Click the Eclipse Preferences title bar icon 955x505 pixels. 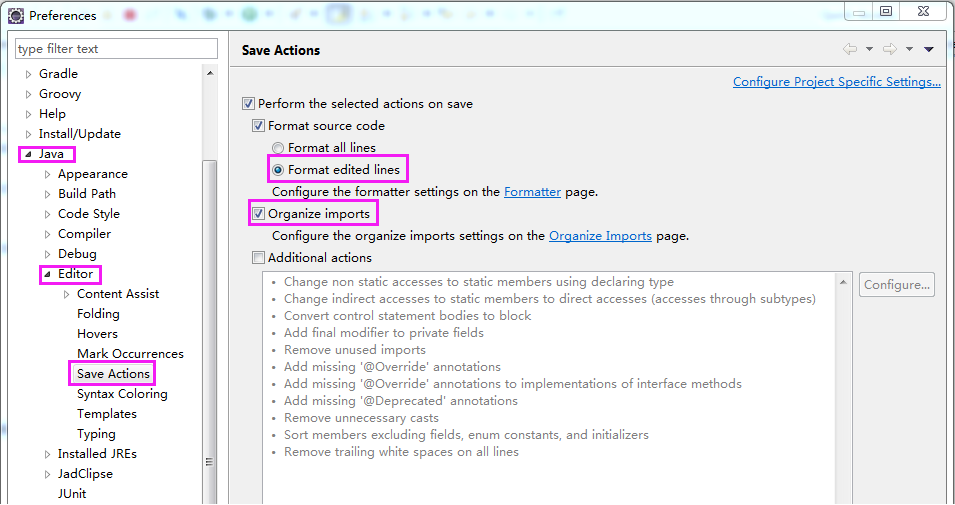[x=15, y=15]
